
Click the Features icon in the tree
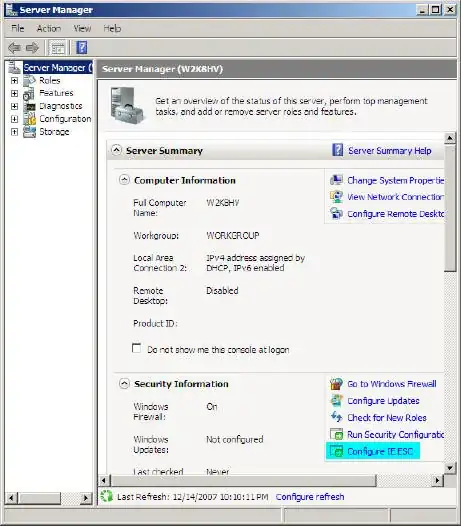click(x=29, y=93)
